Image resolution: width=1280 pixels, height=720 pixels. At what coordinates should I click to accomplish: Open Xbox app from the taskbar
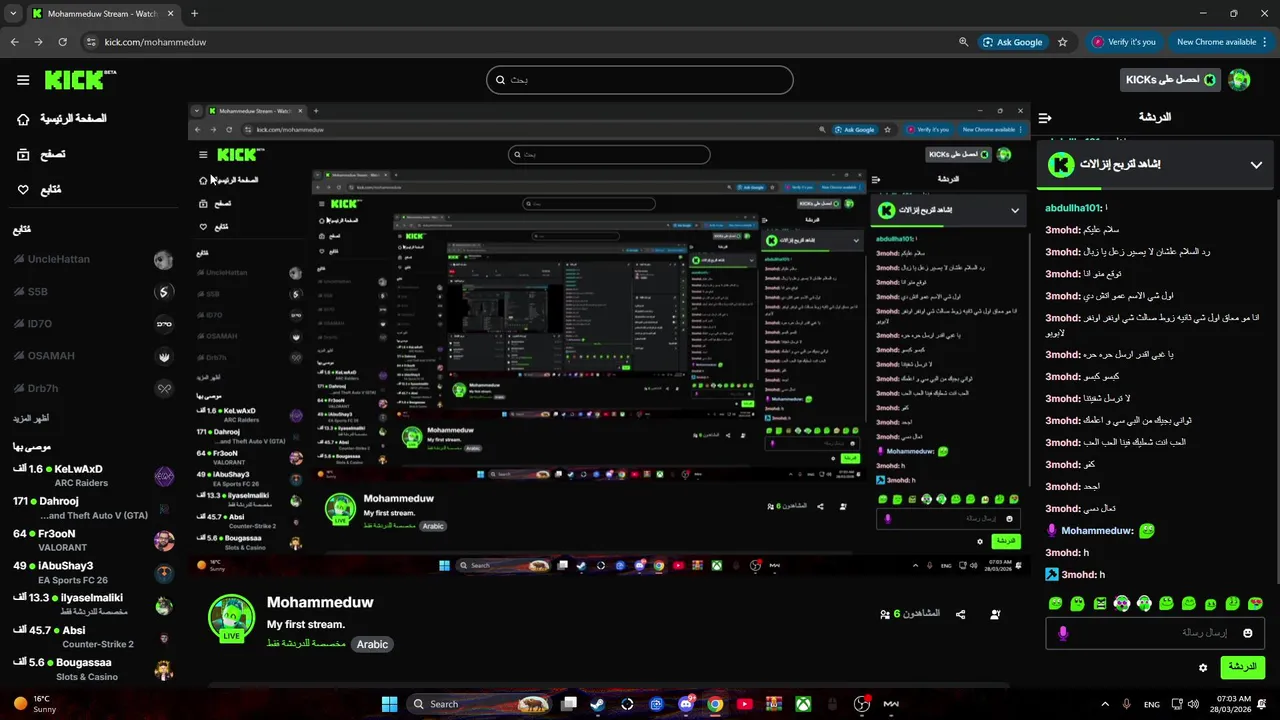point(802,704)
